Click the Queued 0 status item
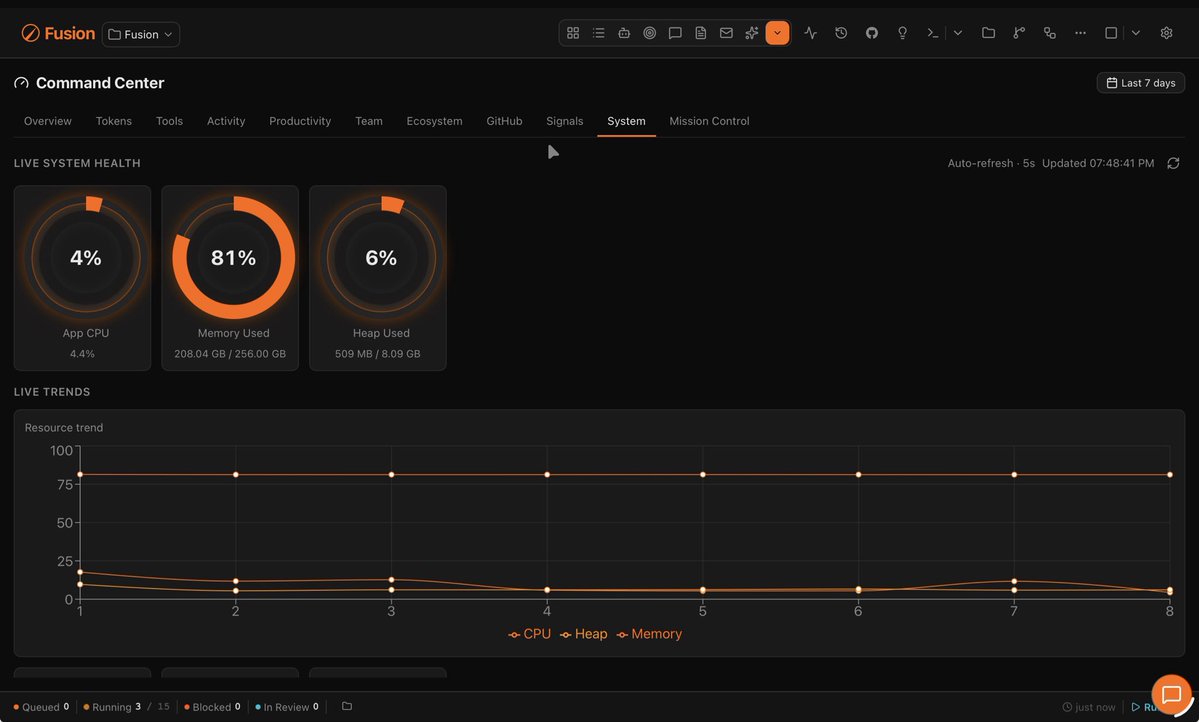The image size is (1199, 722). coord(41,707)
